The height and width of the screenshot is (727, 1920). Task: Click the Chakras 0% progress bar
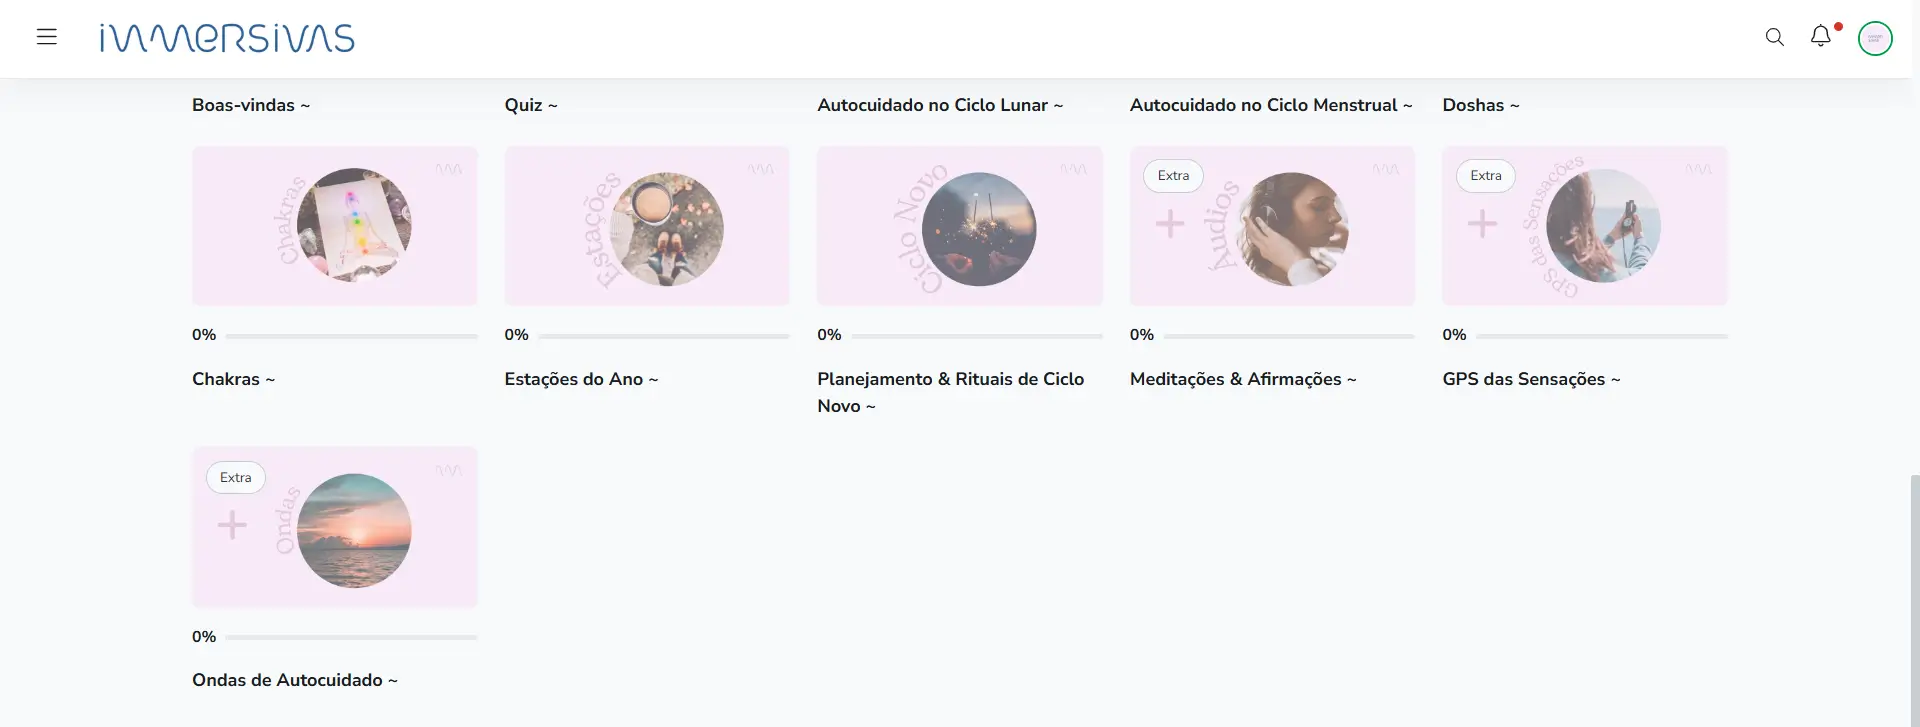pos(352,336)
